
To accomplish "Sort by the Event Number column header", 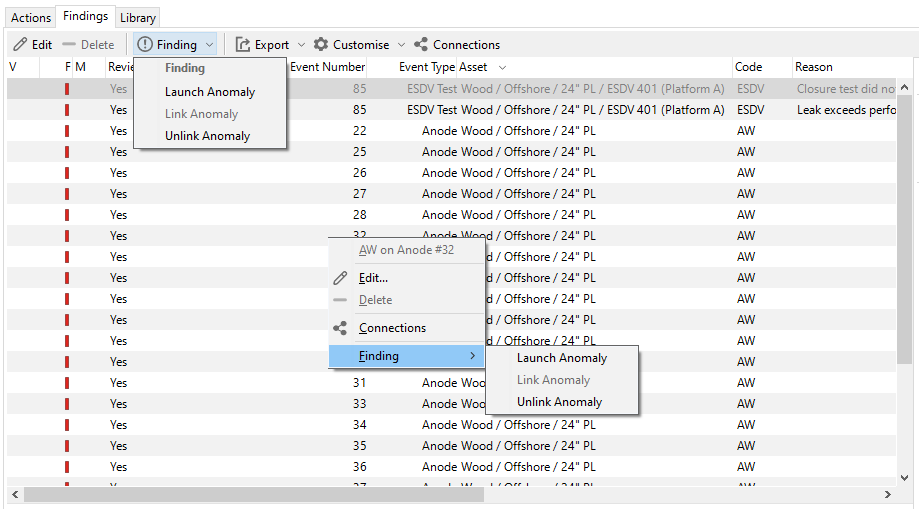I will click(x=327, y=67).
